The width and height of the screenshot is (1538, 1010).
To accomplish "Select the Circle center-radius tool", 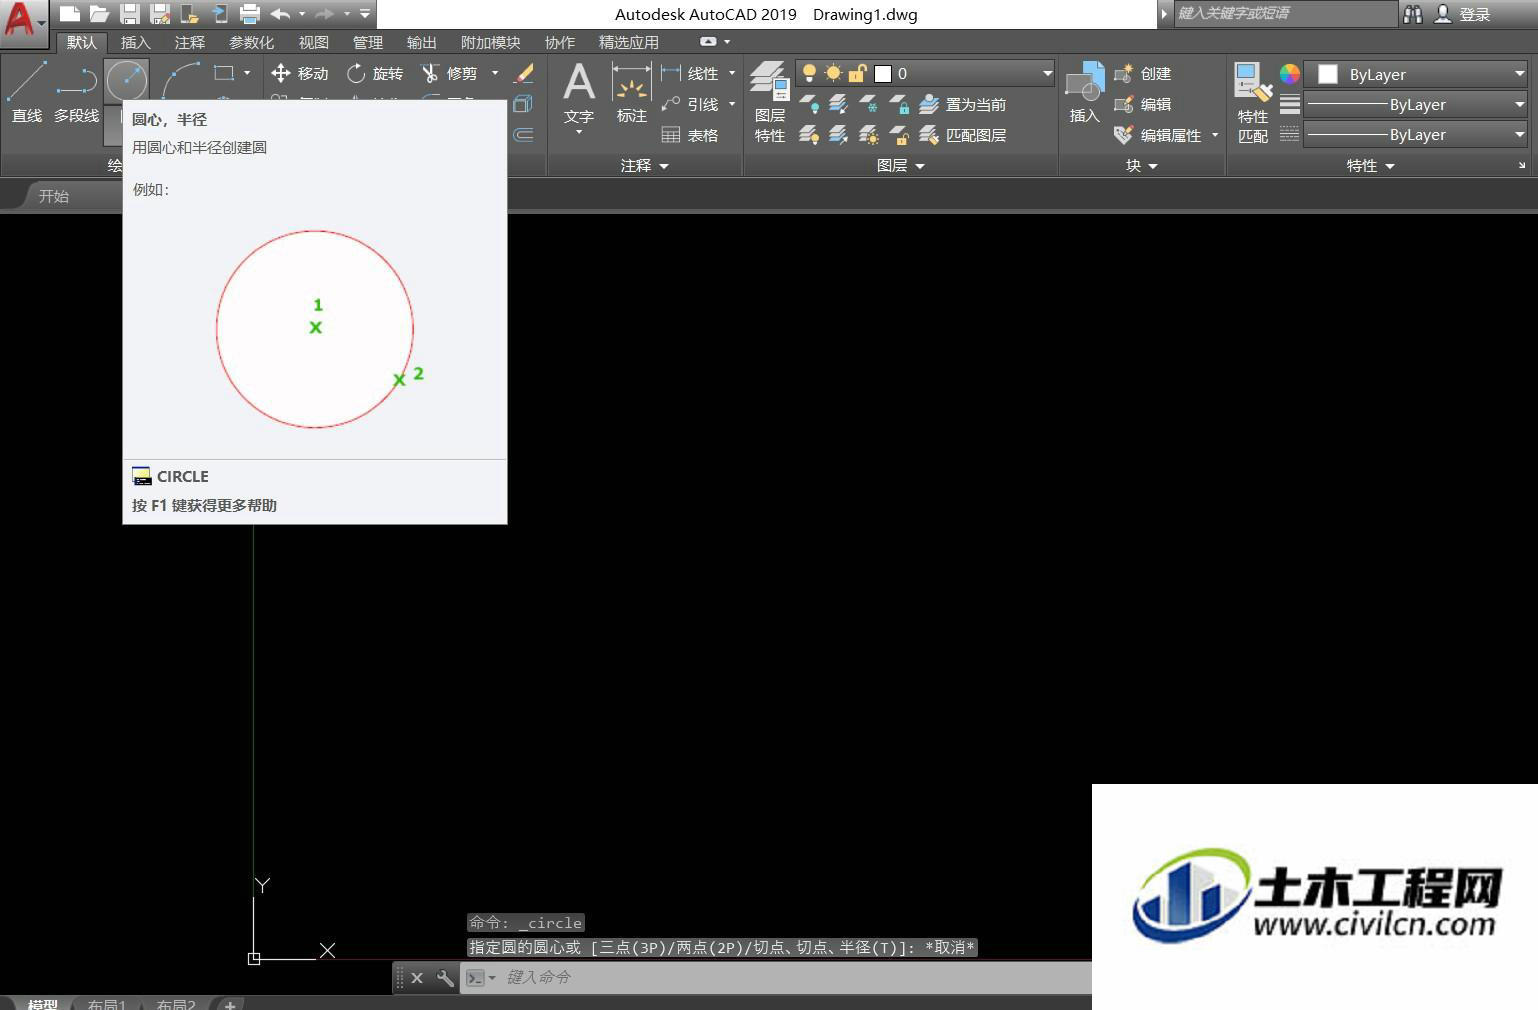I will click(127, 80).
